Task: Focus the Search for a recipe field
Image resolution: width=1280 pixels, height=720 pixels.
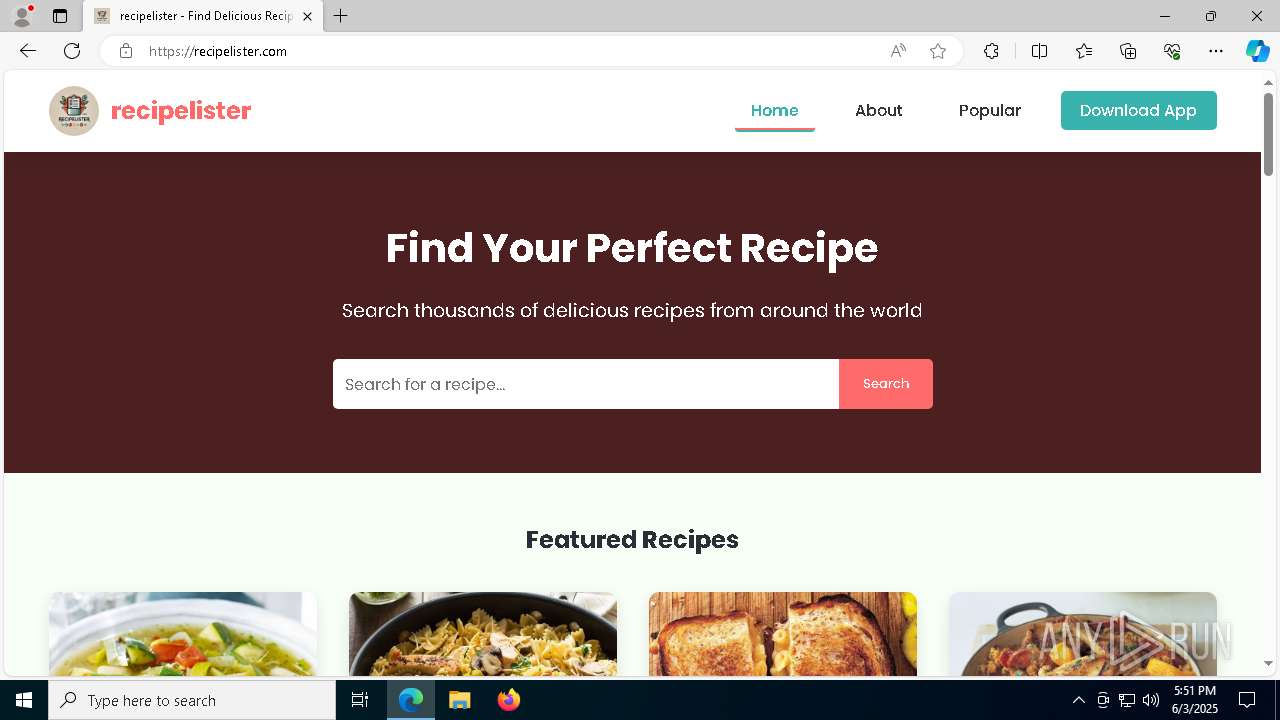Action: pos(586,384)
